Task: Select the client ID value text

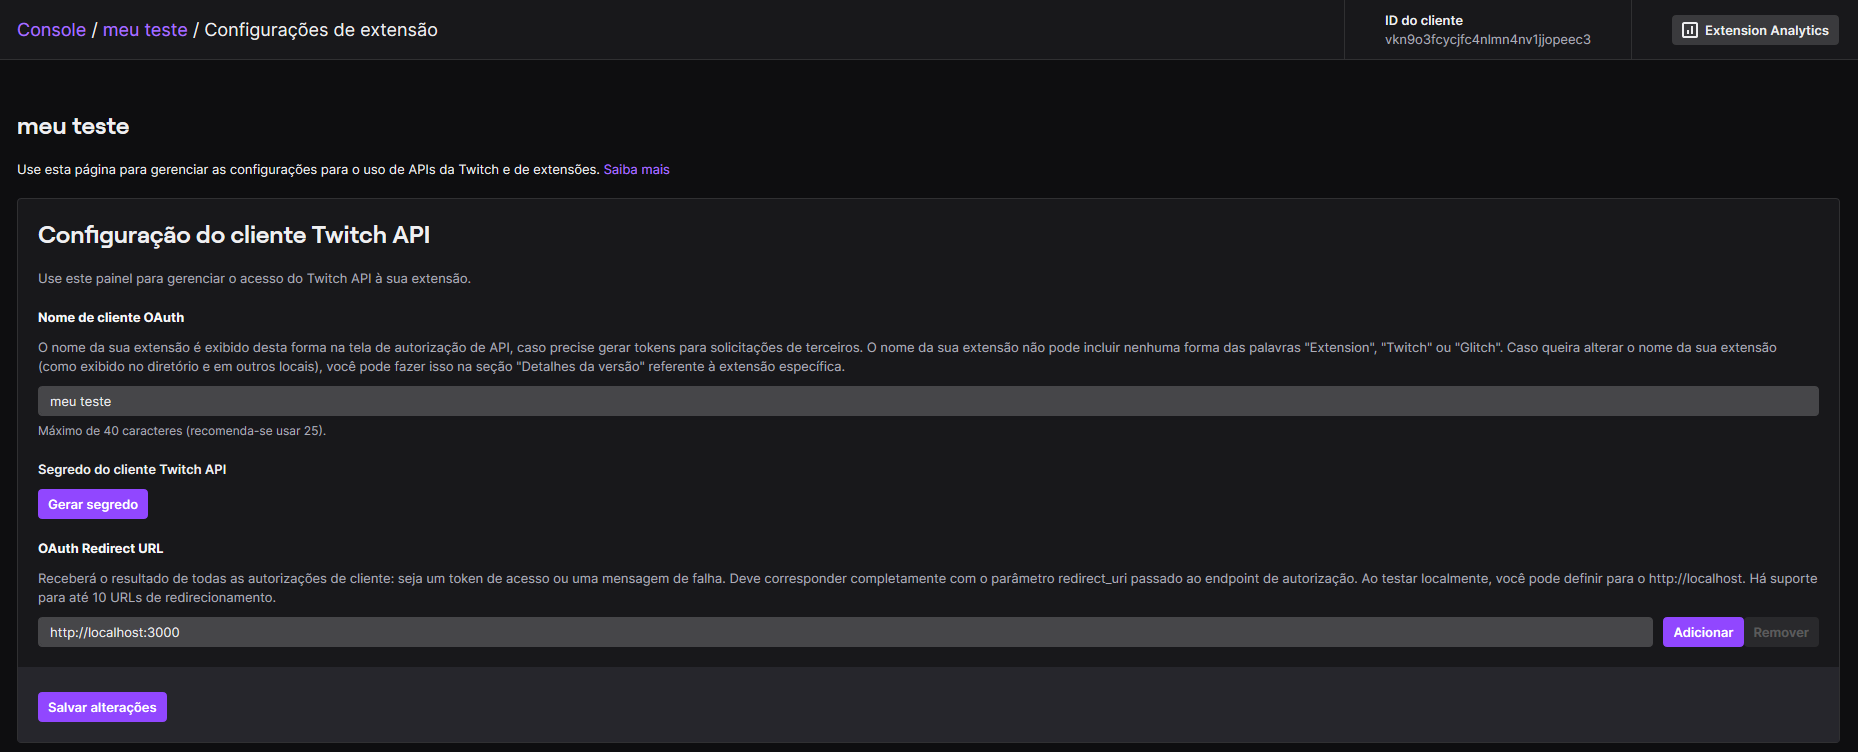Action: pyautogui.click(x=1488, y=40)
